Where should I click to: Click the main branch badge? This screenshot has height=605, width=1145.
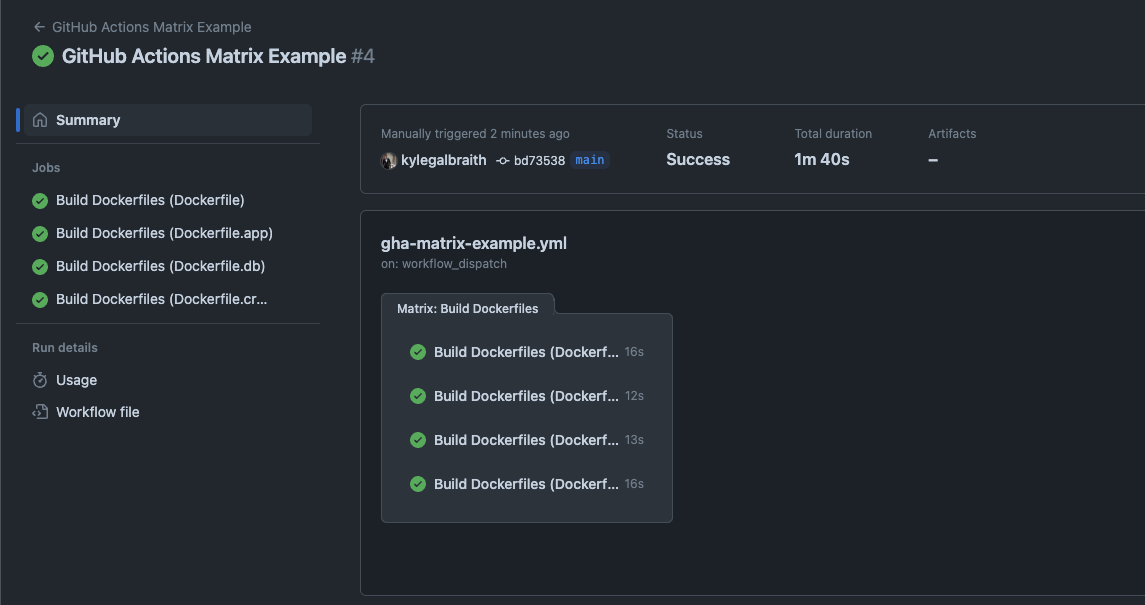pos(590,160)
